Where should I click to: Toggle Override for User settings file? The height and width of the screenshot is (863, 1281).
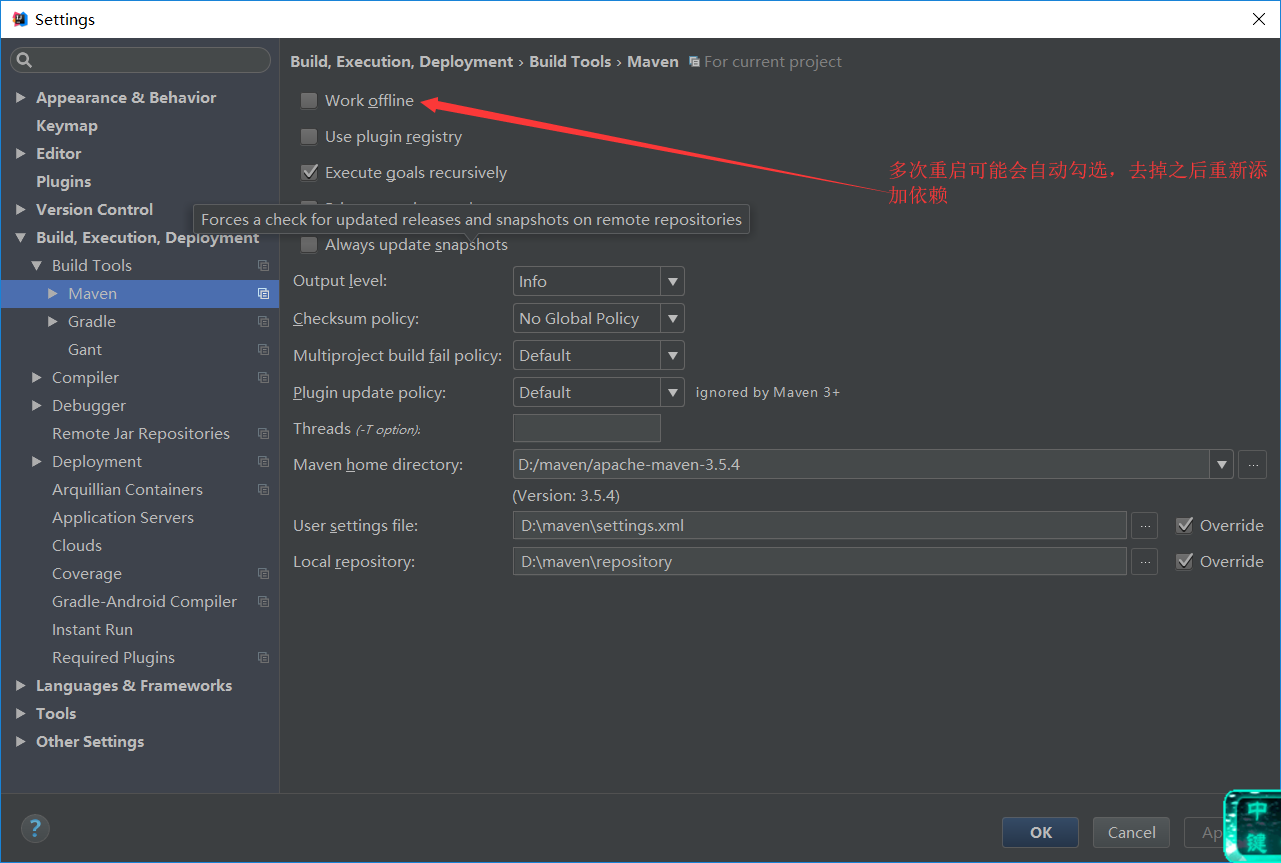(x=1185, y=526)
